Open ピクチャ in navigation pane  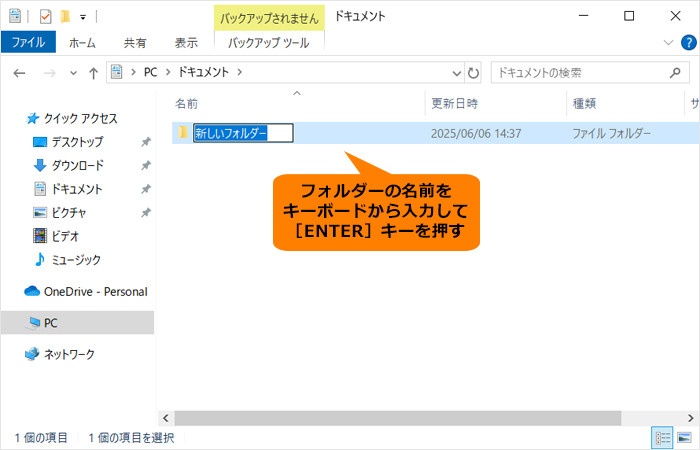coord(68,212)
